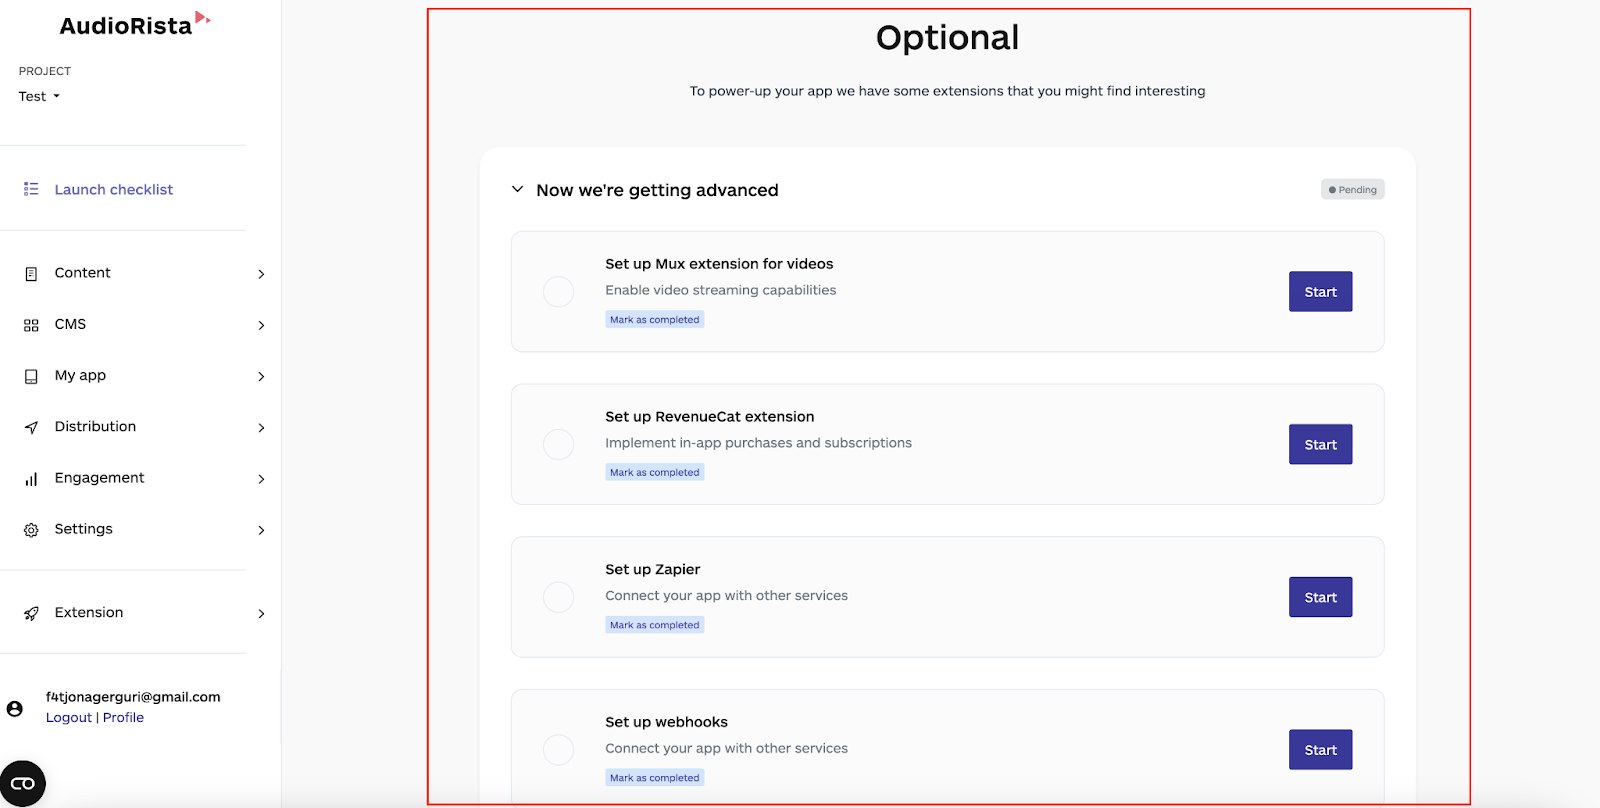Select Distribution in the sidebar

pyautogui.click(x=95, y=426)
